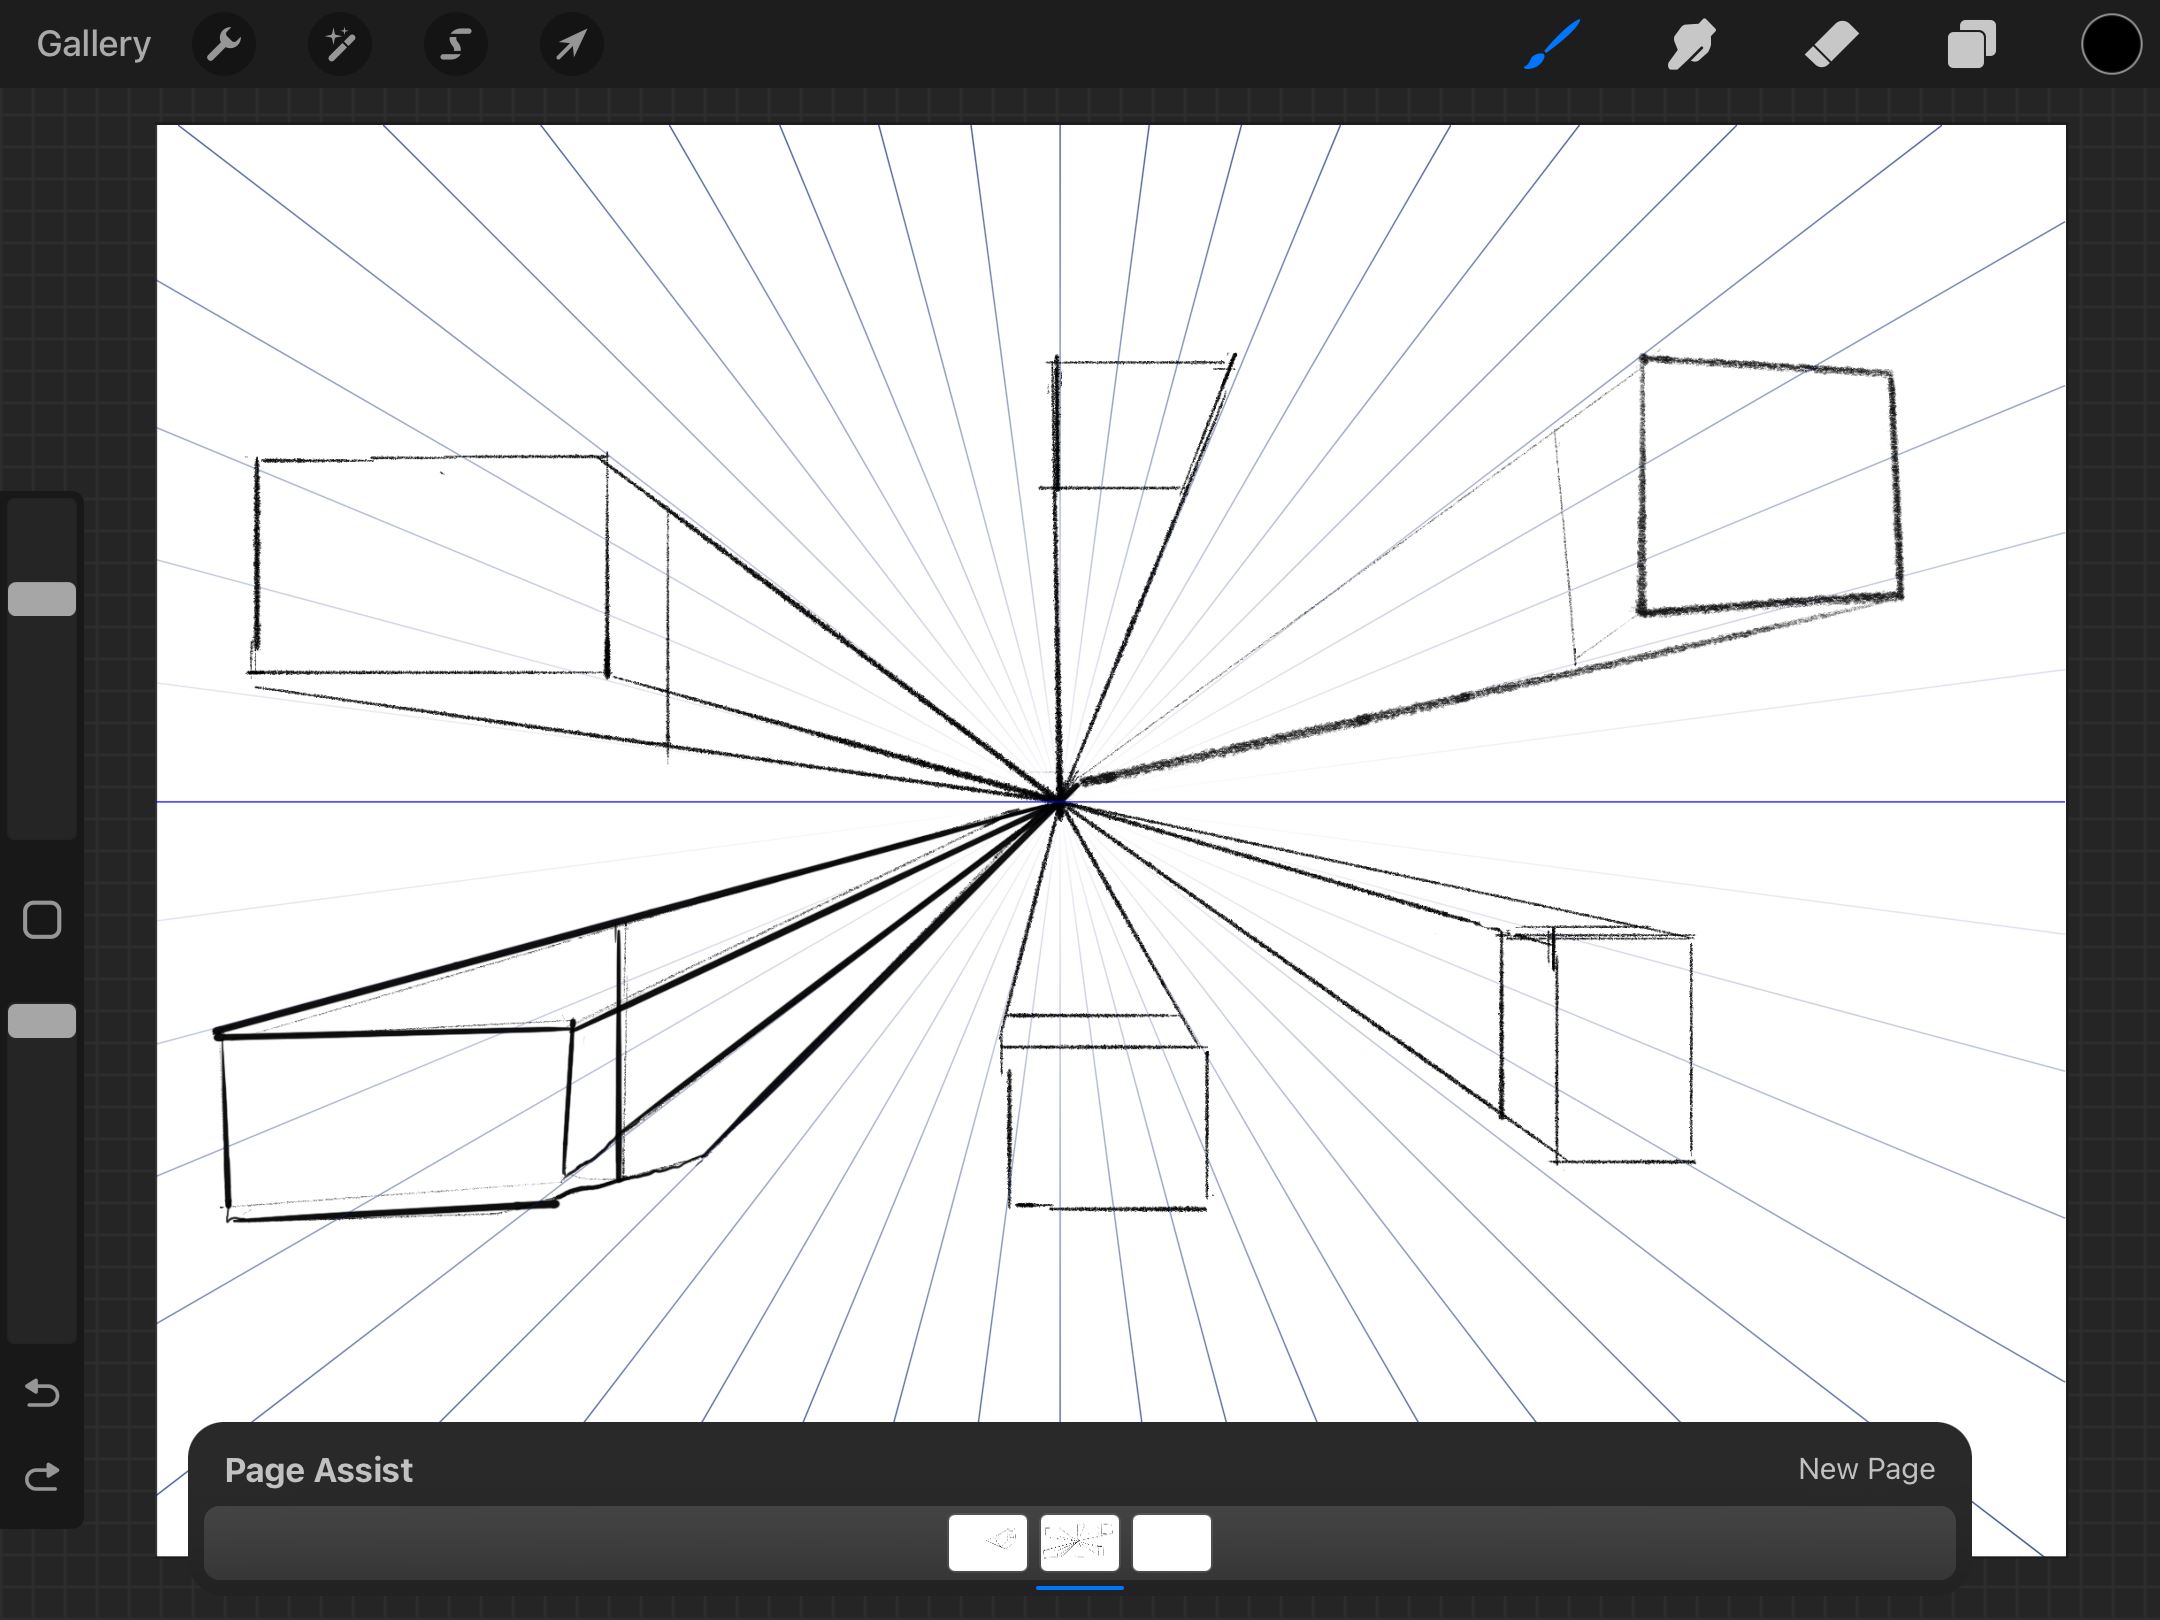This screenshot has height=1620, width=2160.
Task: Open the Actions wrench menu
Action: pos(224,44)
